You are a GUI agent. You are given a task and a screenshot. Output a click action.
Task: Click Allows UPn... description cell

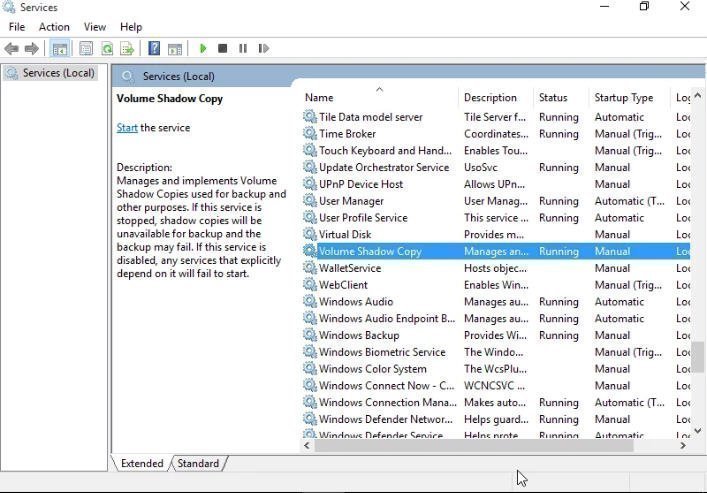click(495, 184)
